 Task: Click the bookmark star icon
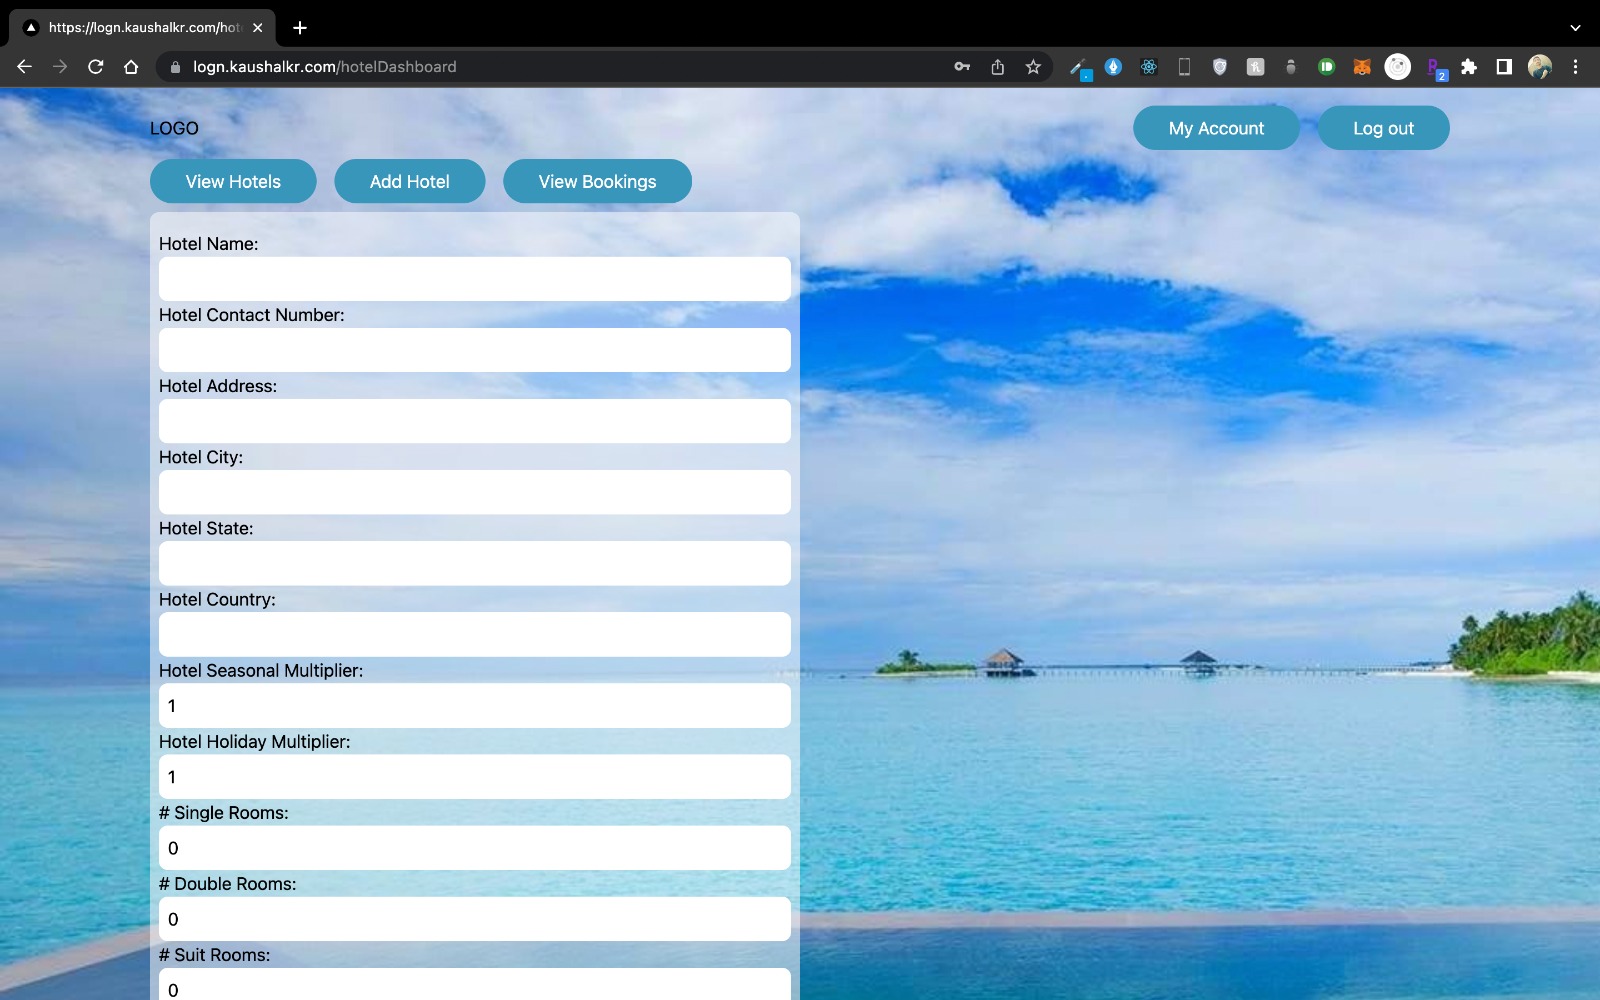[1032, 67]
